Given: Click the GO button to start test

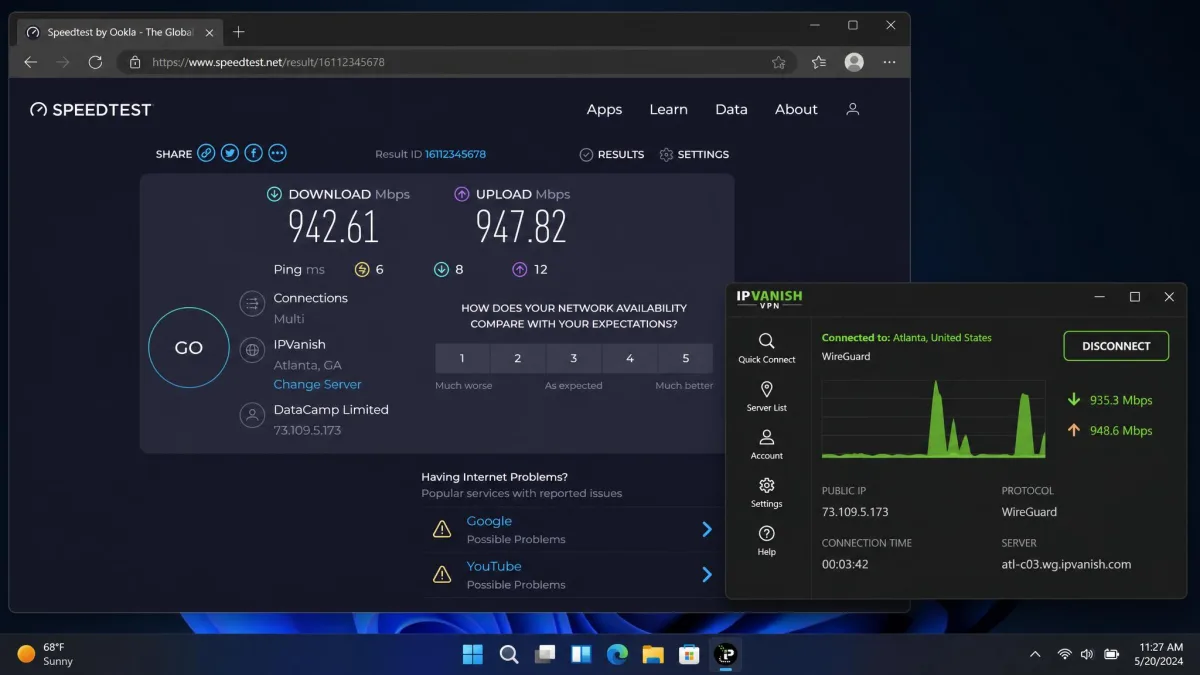Looking at the screenshot, I should click(189, 348).
